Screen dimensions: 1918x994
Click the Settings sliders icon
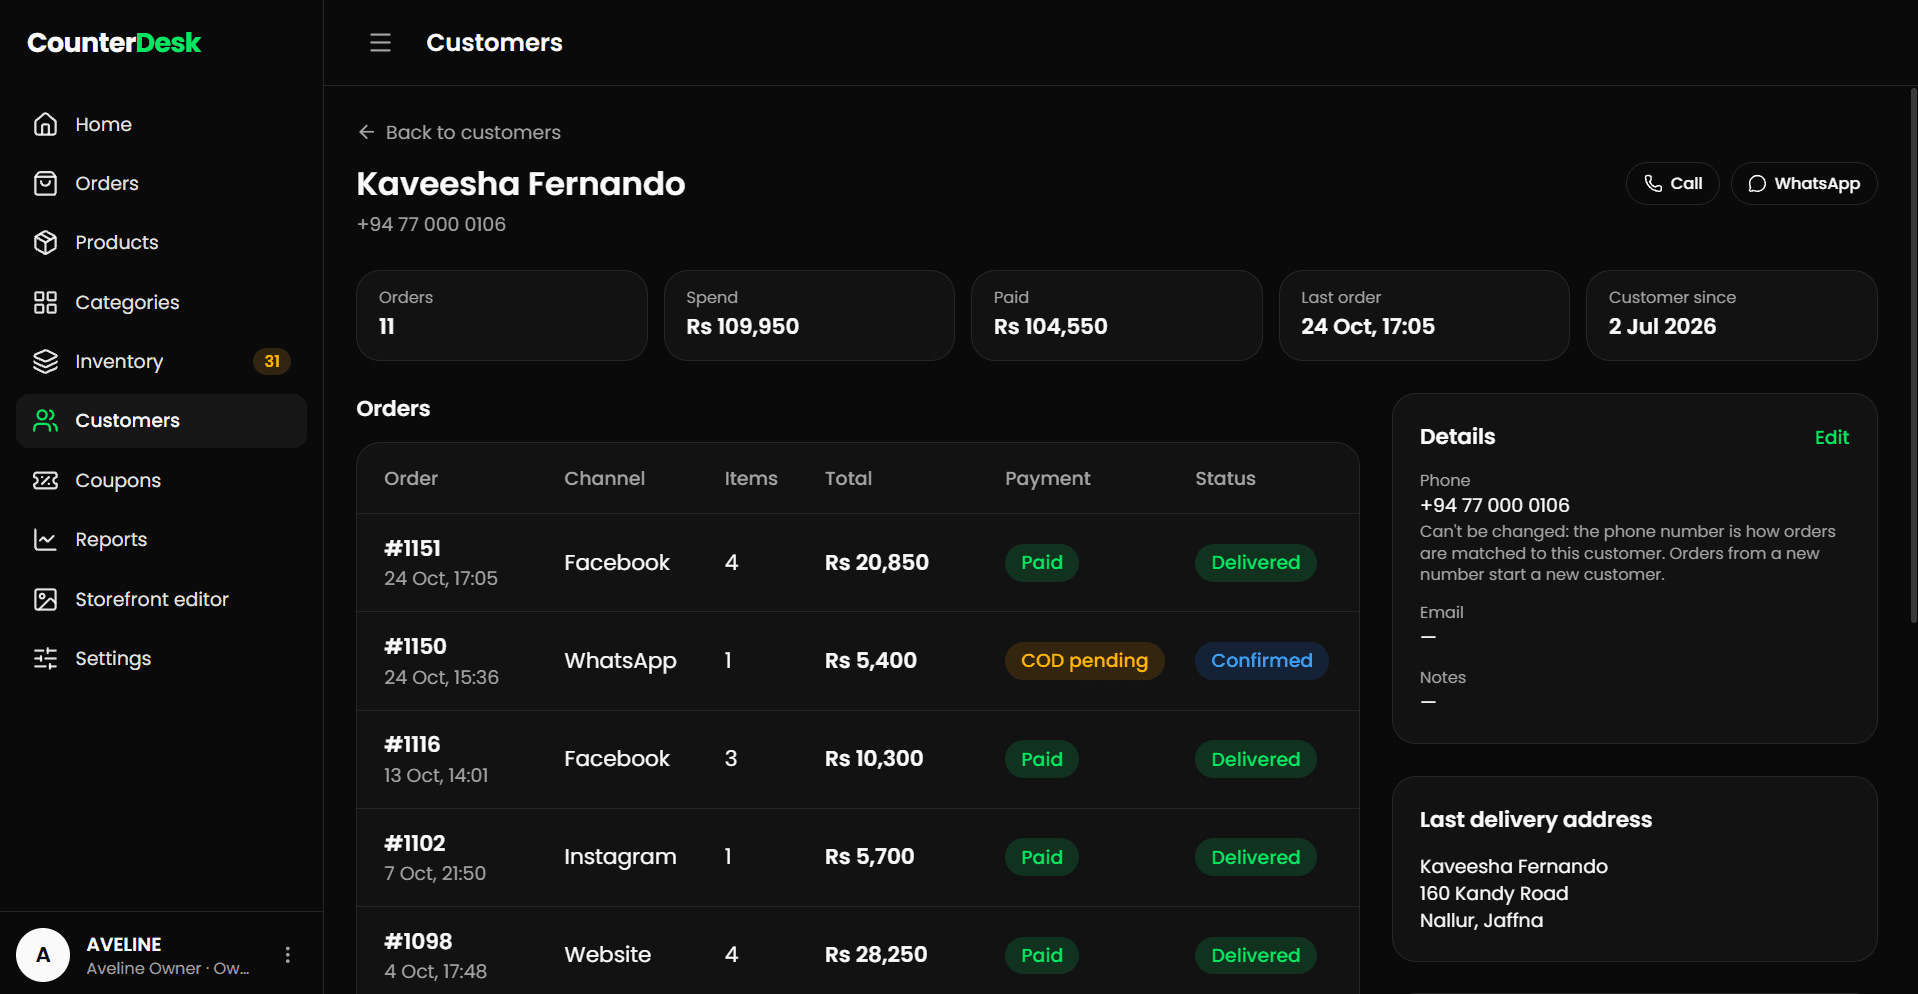tap(45, 658)
